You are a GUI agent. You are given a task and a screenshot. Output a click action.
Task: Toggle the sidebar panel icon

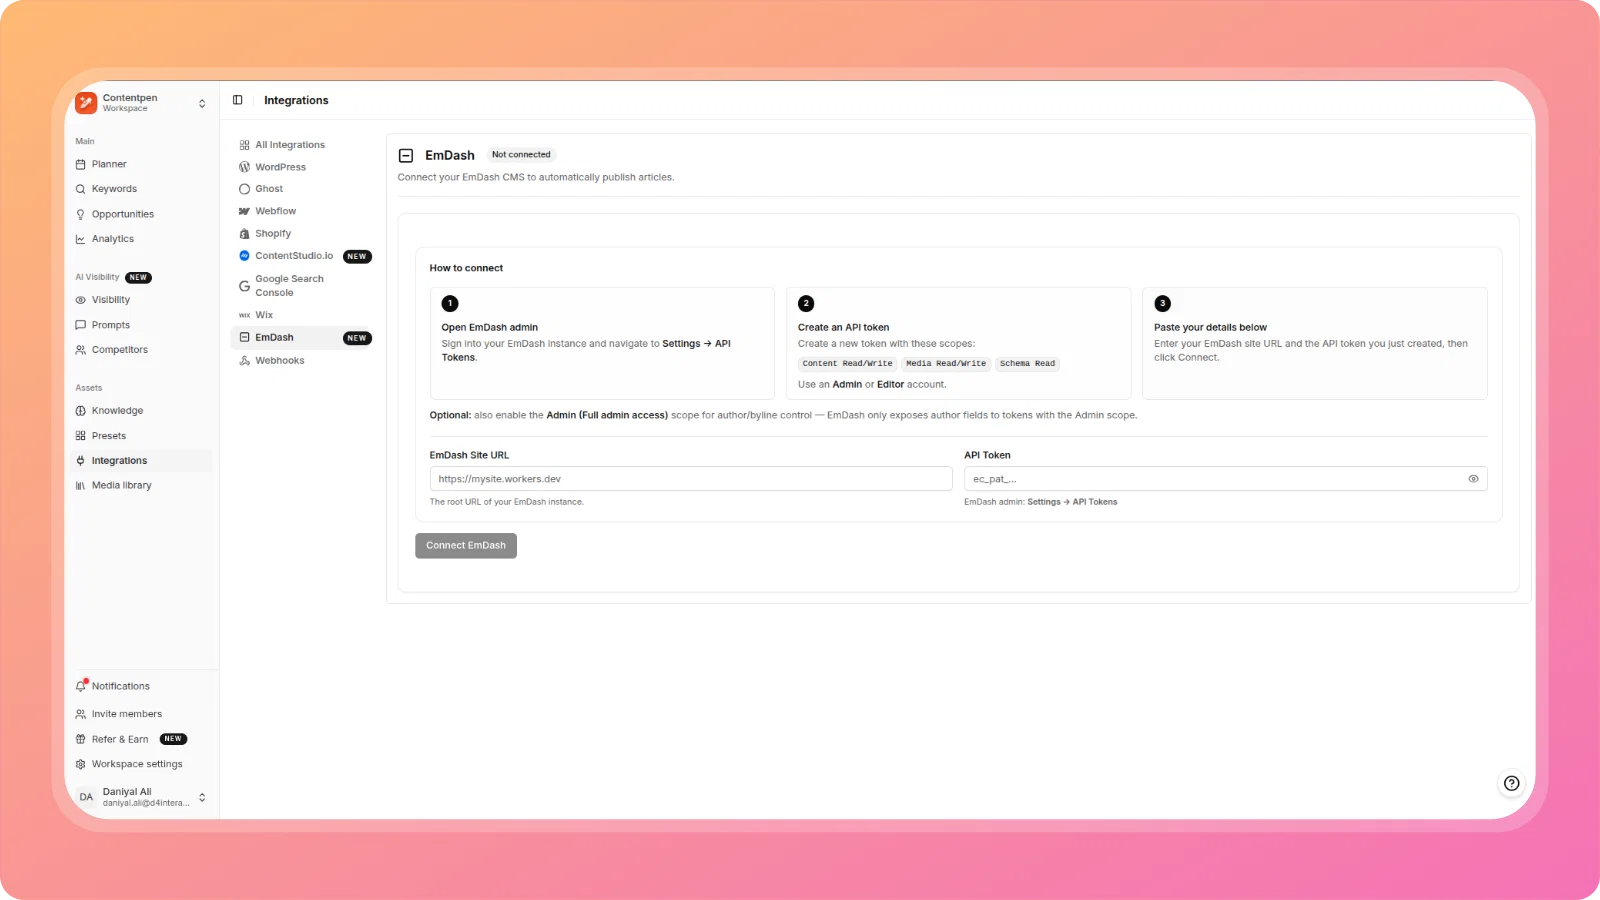point(238,100)
